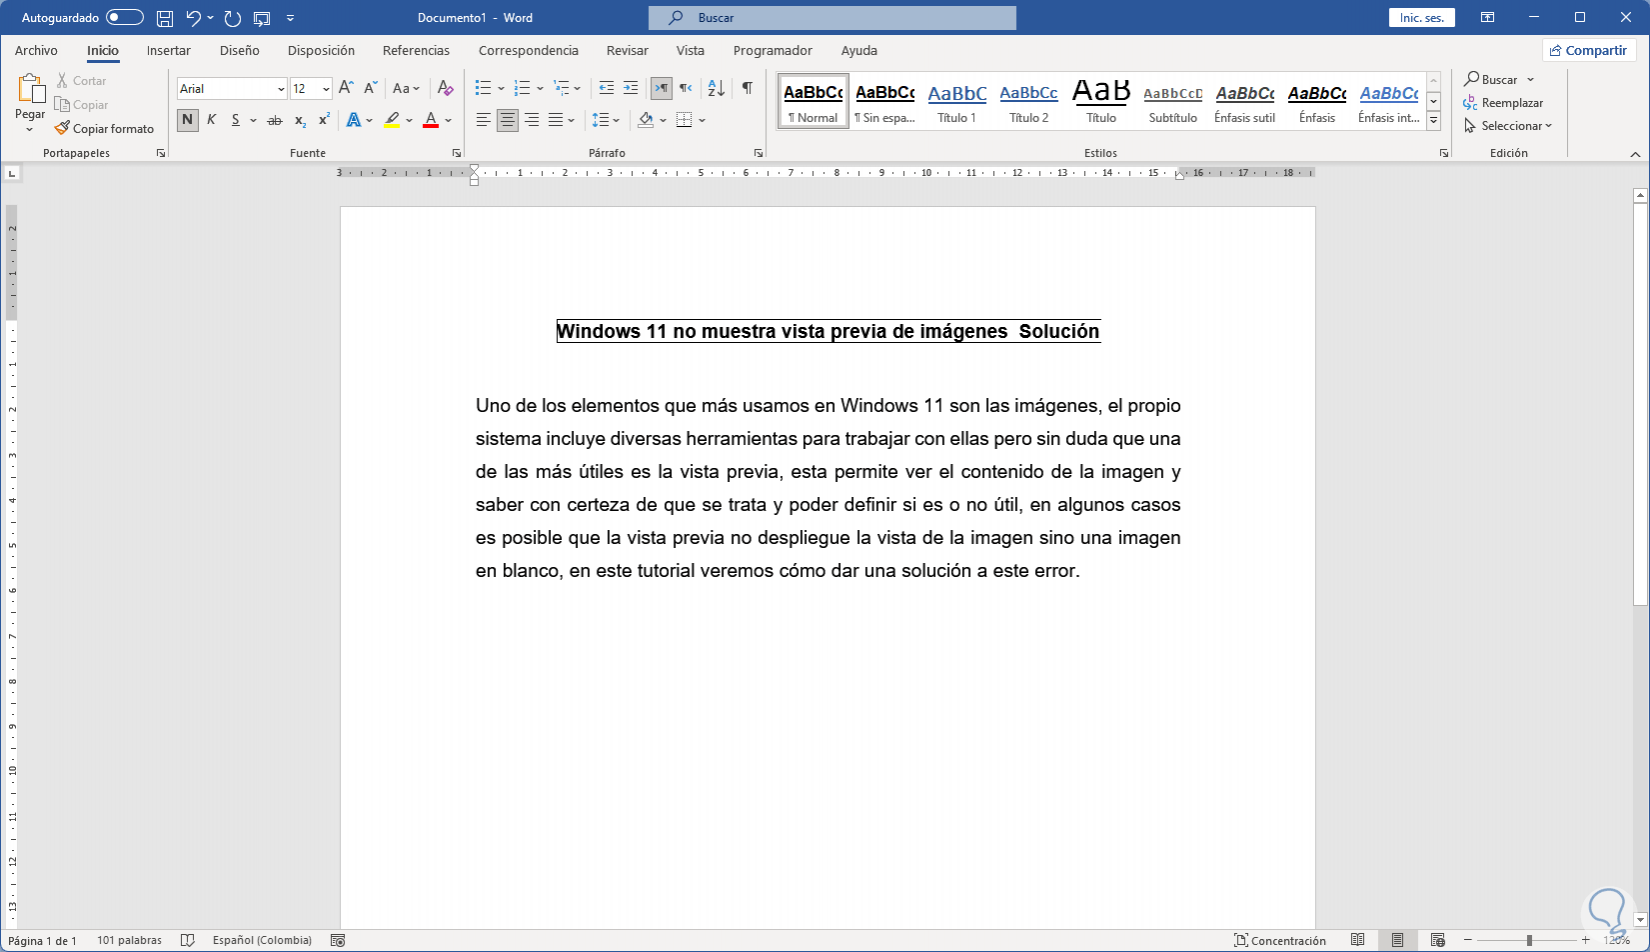
Task: Set right-to-left text direction
Action: 685,88
